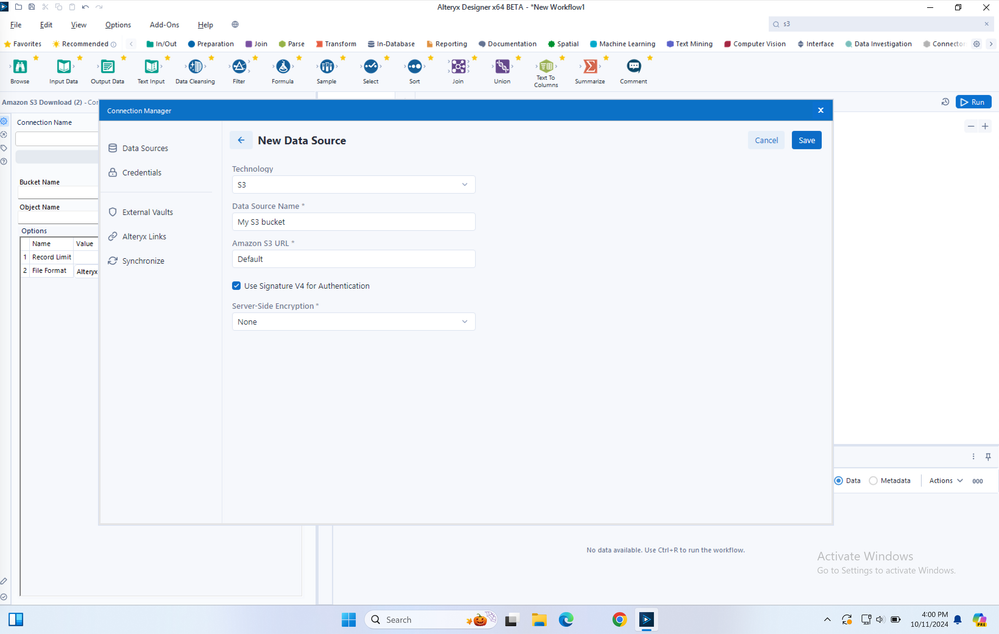Image resolution: width=999 pixels, height=634 pixels.
Task: Select the Text To Columns tool
Action: click(x=546, y=73)
